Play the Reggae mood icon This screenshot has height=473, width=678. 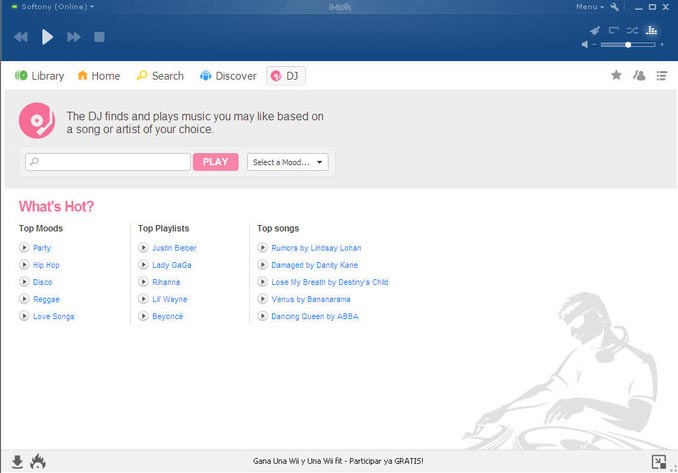(24, 299)
